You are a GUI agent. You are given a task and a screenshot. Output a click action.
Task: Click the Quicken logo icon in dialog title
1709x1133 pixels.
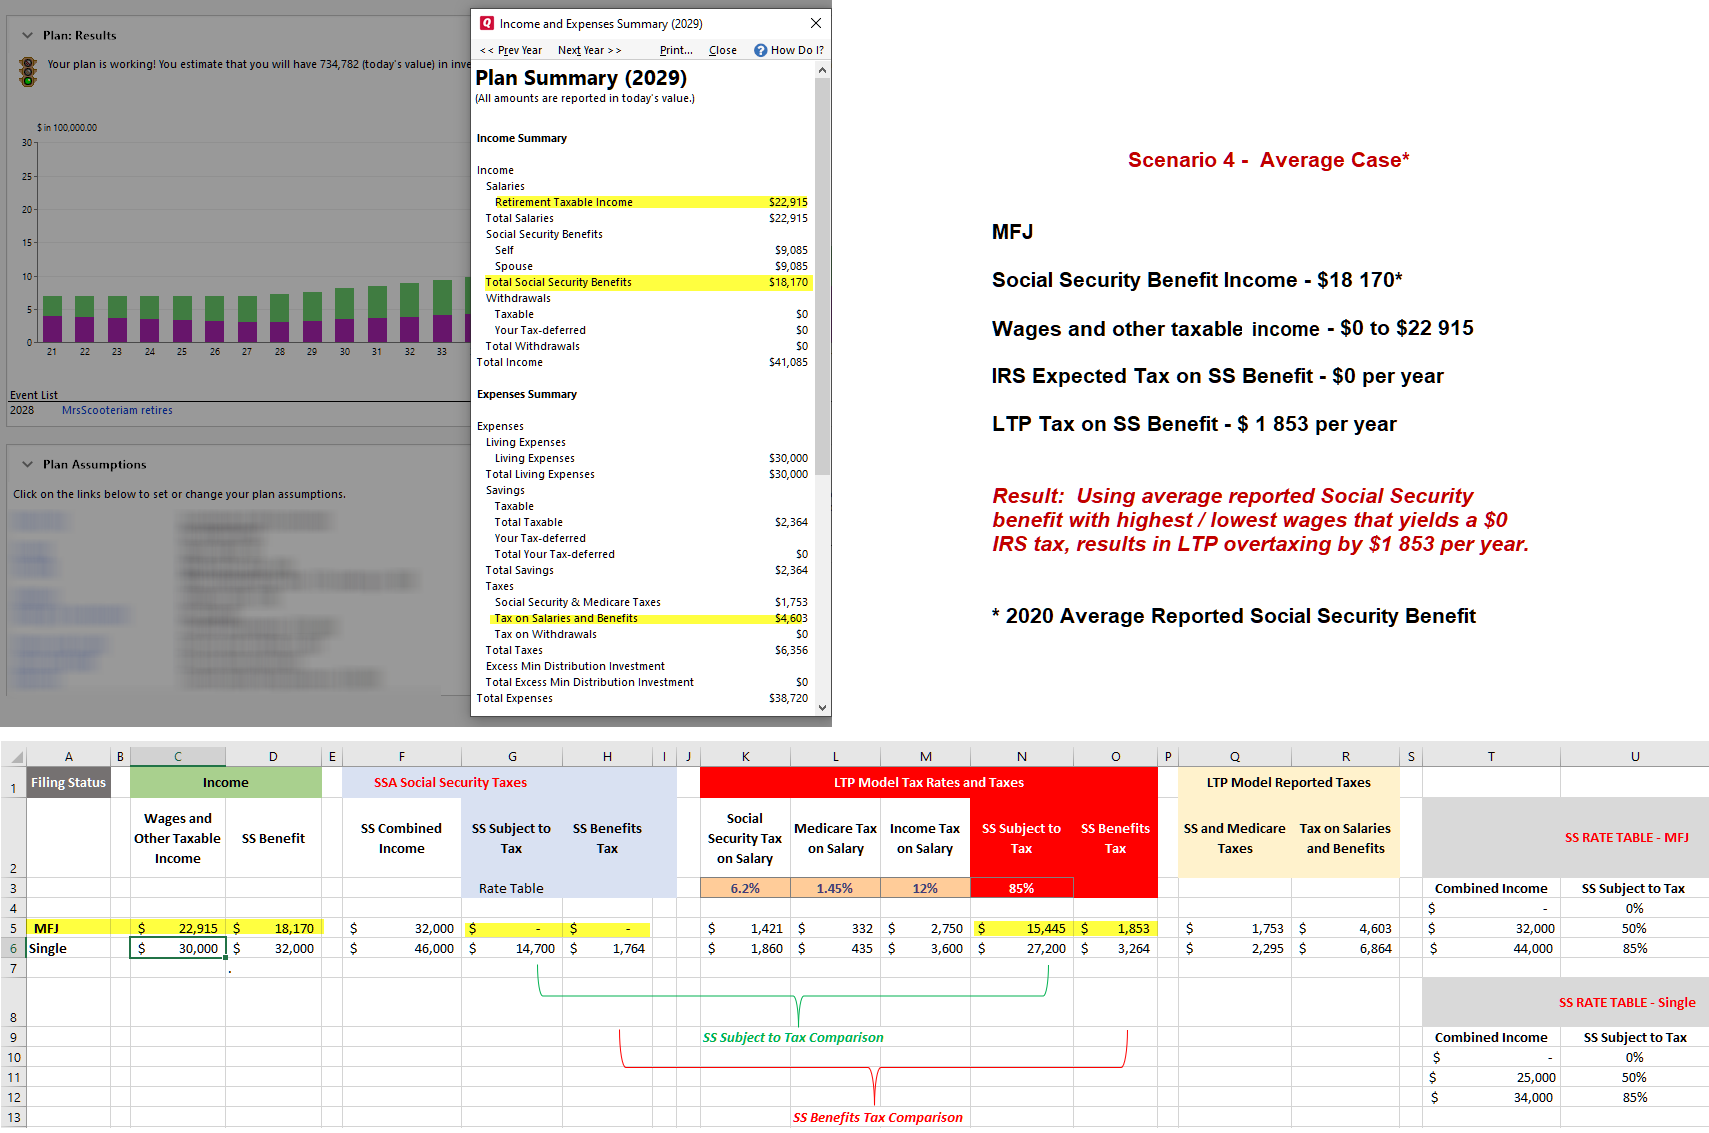pos(487,23)
